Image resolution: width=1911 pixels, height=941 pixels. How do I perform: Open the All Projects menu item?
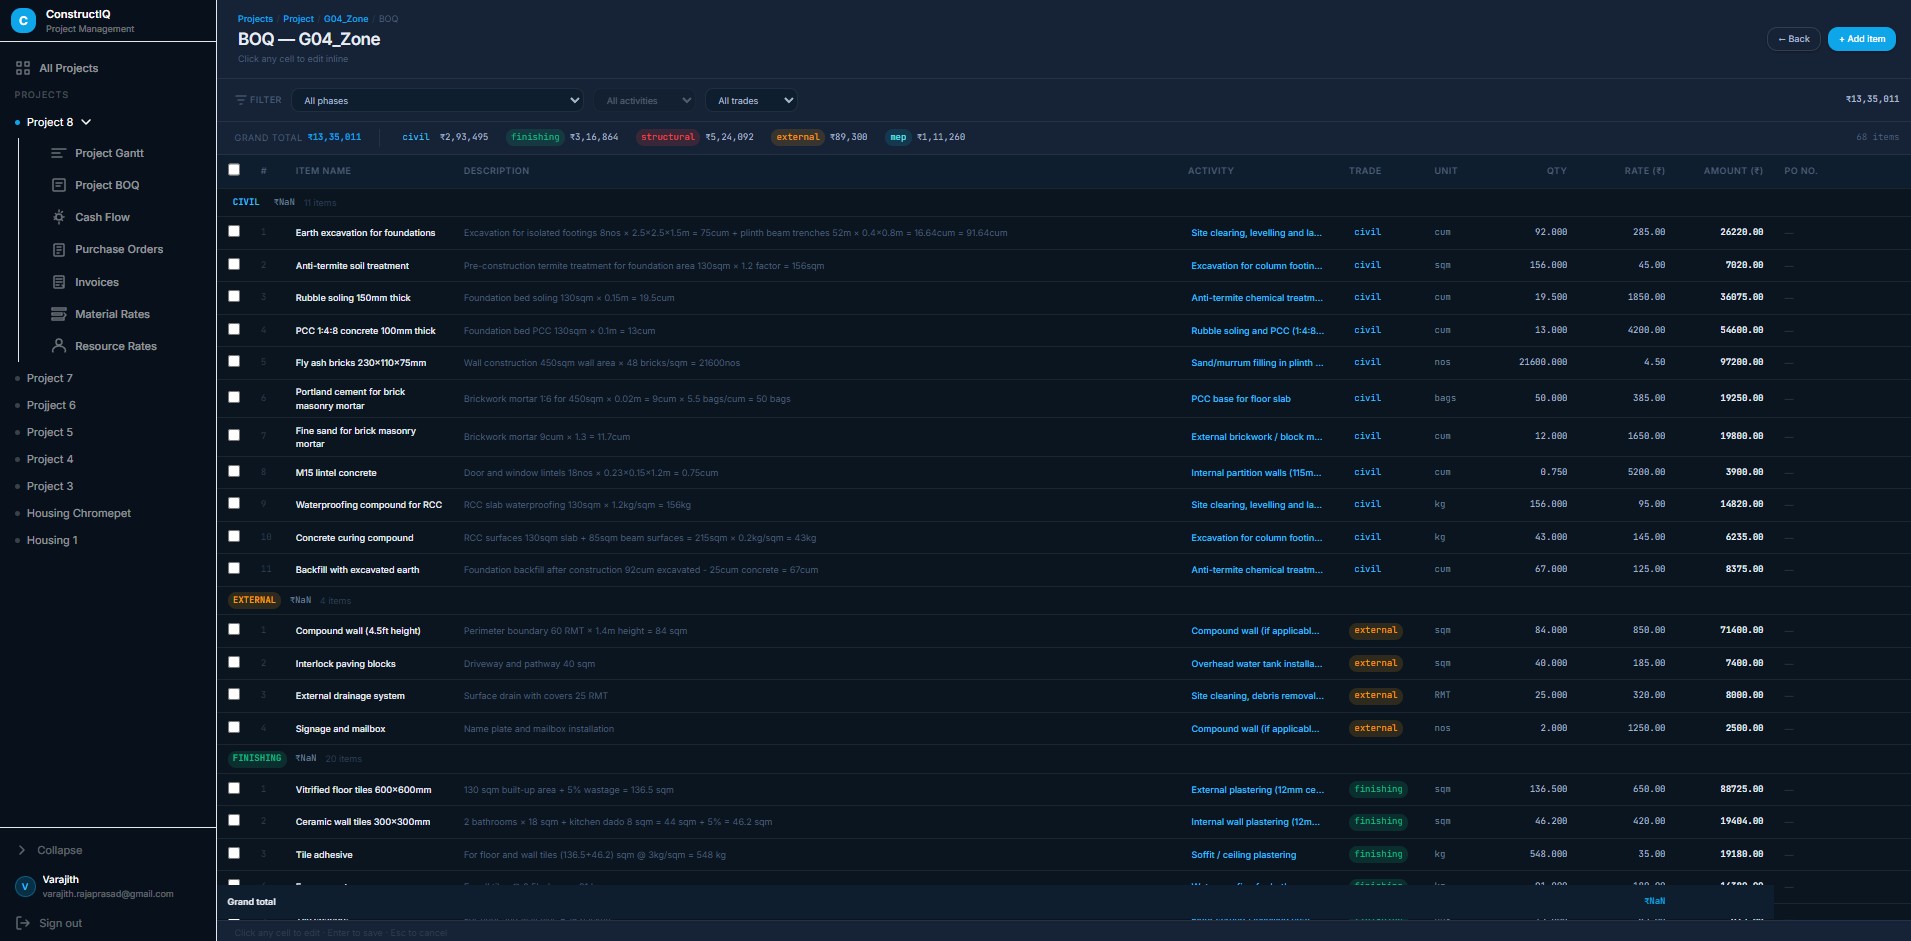[x=68, y=68]
